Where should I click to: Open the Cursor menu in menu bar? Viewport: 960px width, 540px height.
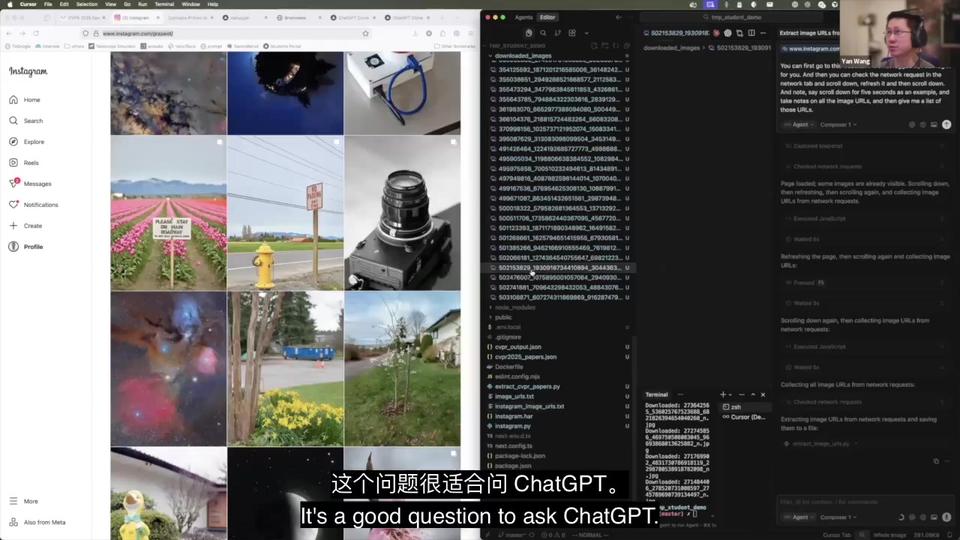pyautogui.click(x=28, y=4)
